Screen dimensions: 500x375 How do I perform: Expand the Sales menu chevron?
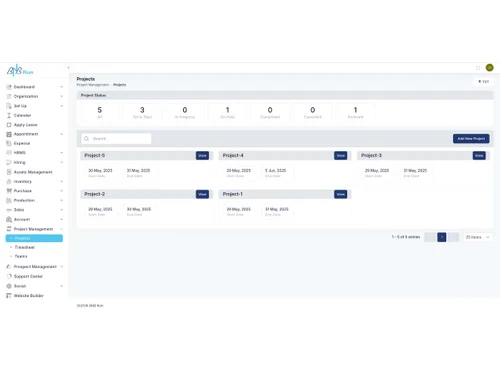(61, 210)
